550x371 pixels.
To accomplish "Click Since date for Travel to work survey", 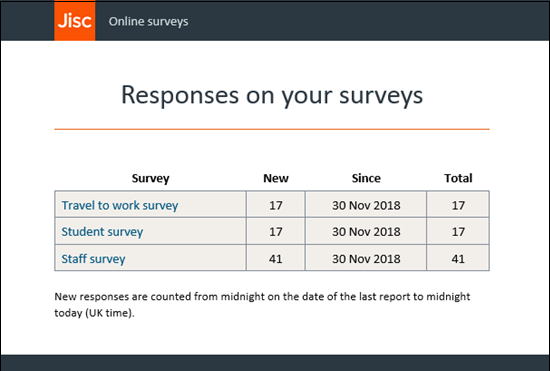I will click(366, 204).
